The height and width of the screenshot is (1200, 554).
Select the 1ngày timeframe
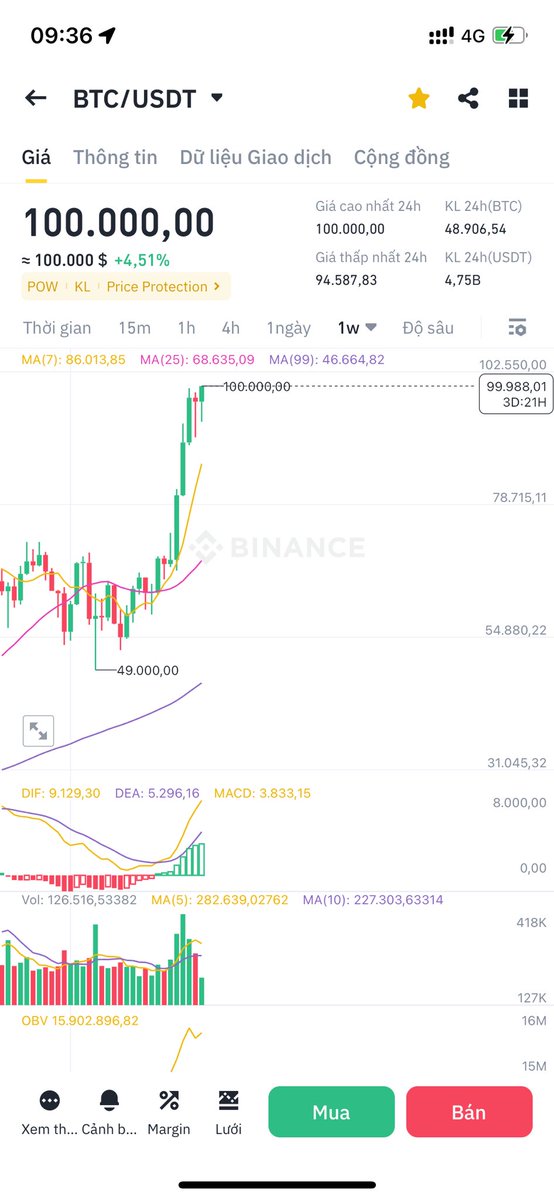tap(289, 328)
